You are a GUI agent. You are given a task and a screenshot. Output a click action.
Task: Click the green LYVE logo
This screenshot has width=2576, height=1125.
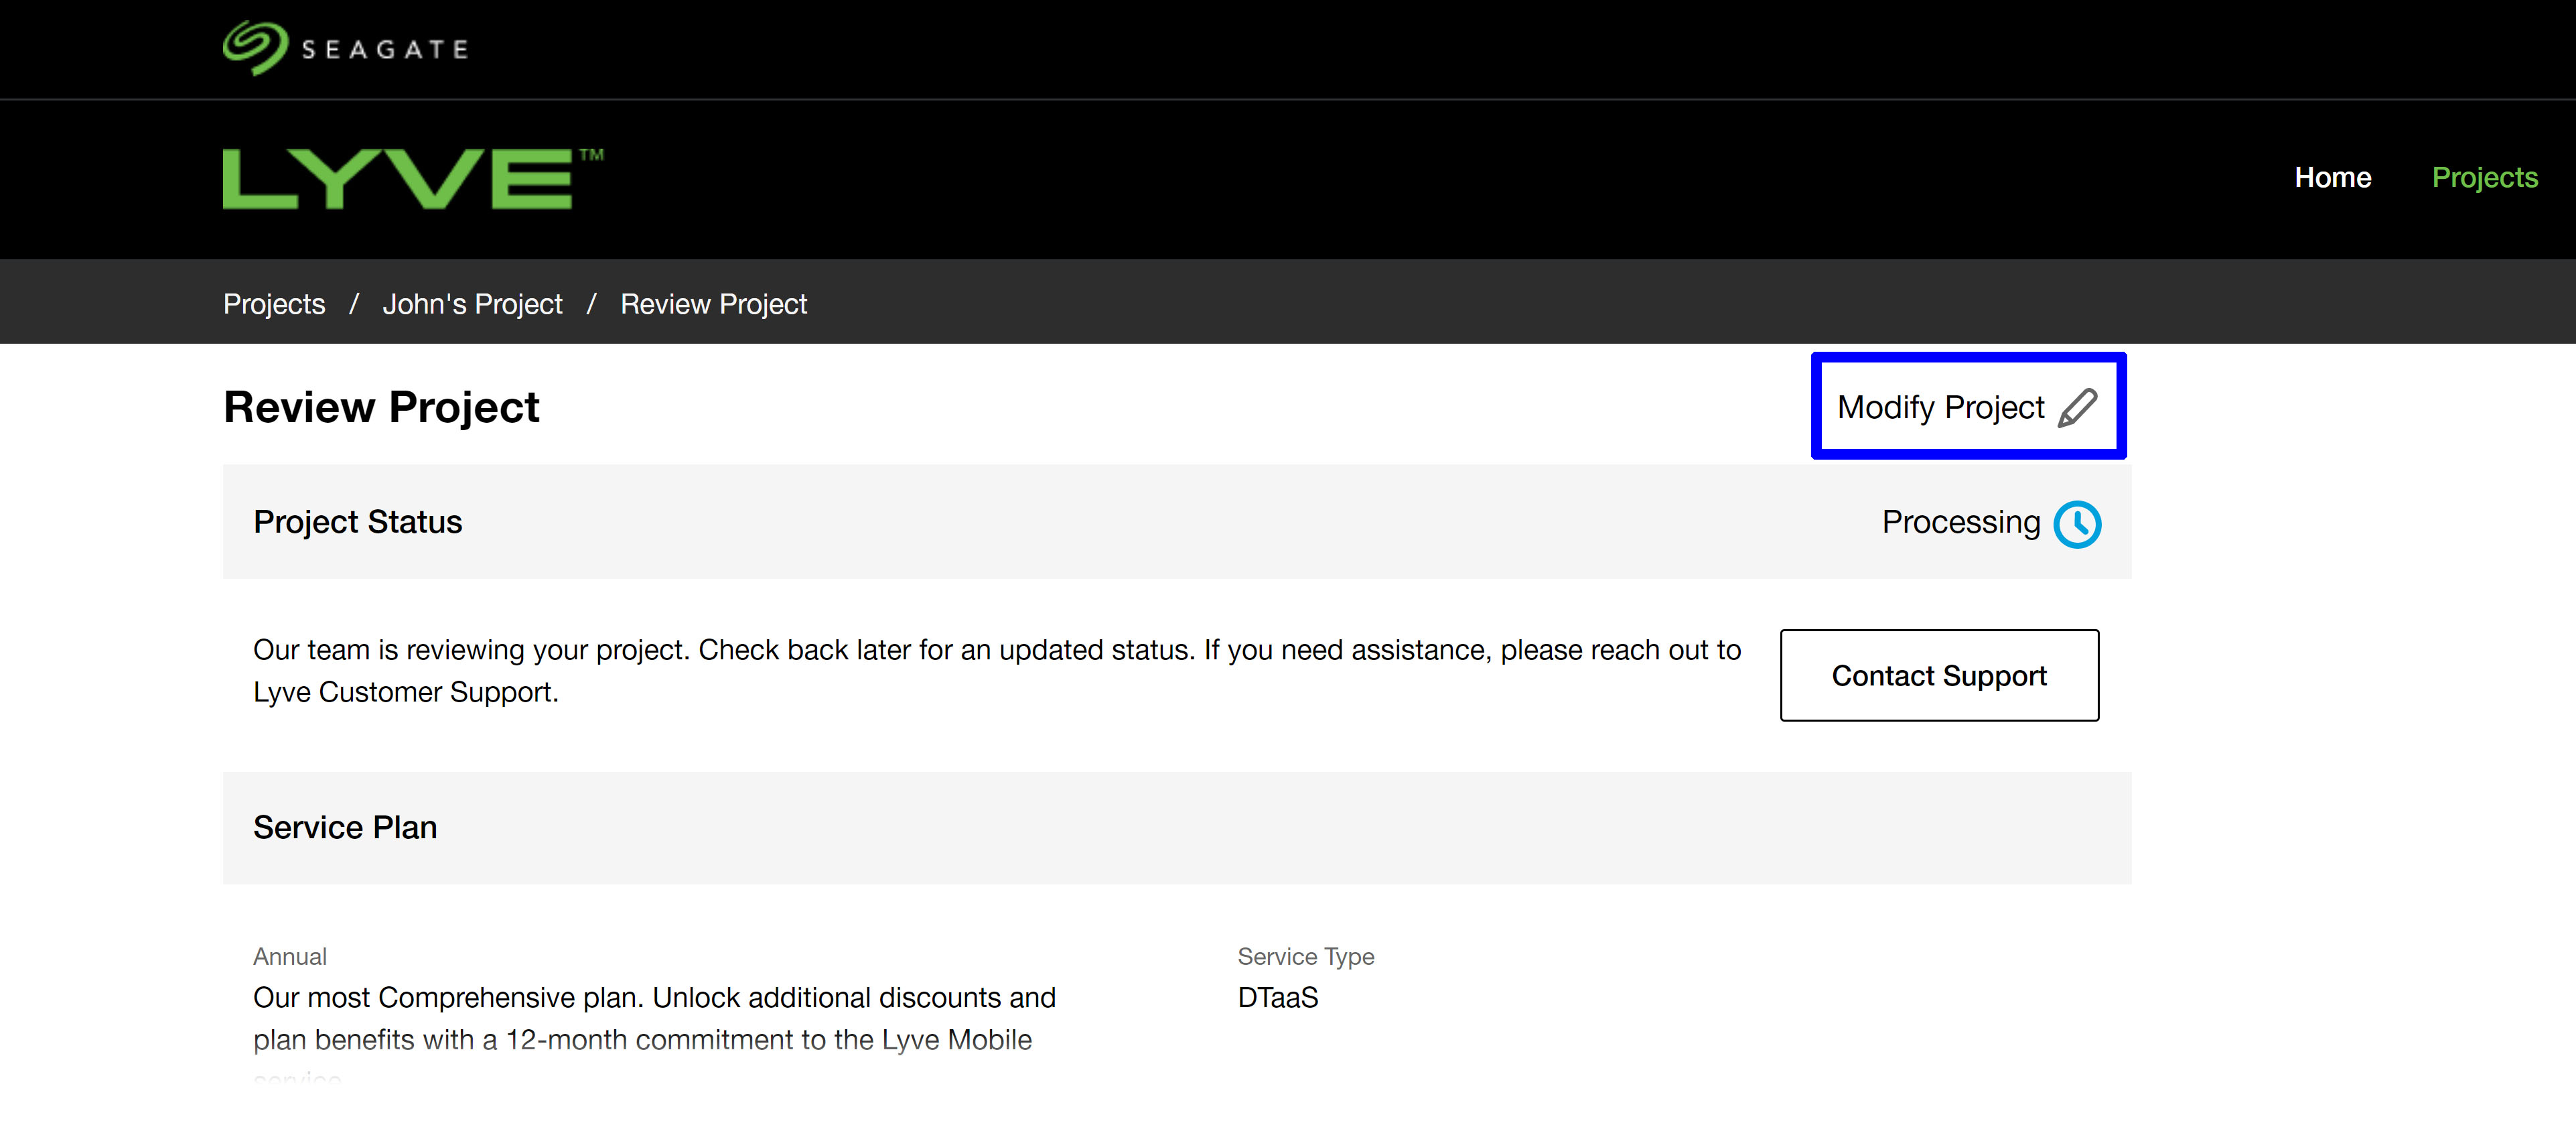click(413, 179)
